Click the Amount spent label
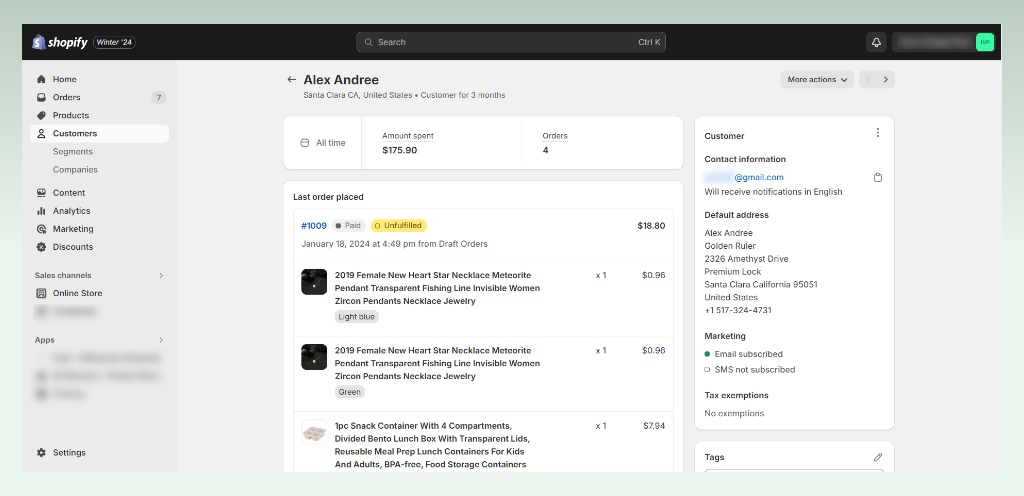Image resolution: width=1024 pixels, height=496 pixels. pyautogui.click(x=408, y=136)
